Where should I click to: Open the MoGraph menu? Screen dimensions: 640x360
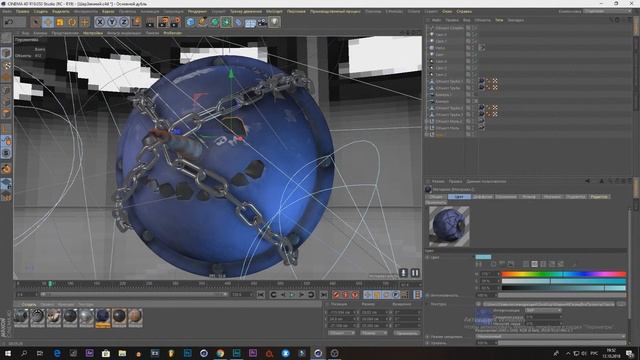tap(274, 11)
